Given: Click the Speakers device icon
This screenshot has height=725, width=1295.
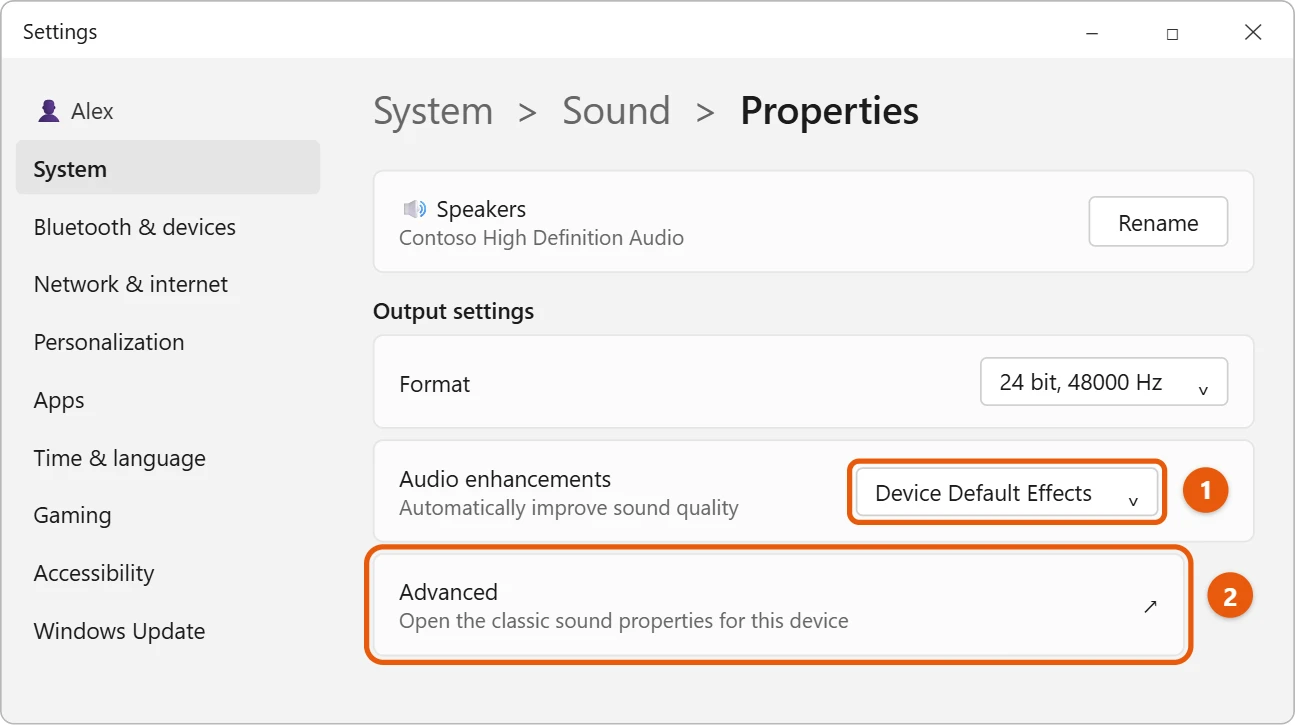Looking at the screenshot, I should click(414, 209).
